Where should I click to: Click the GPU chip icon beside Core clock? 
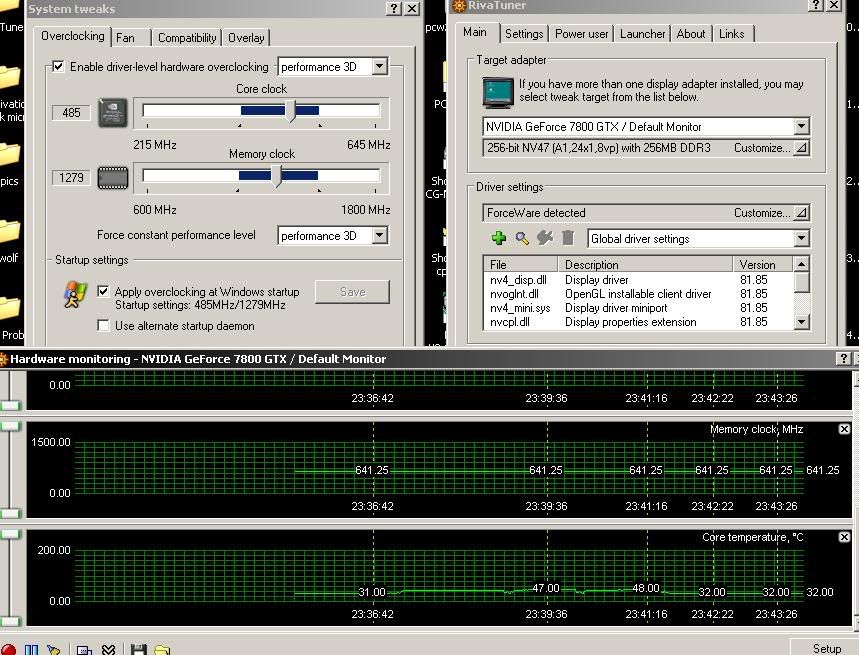(x=113, y=112)
